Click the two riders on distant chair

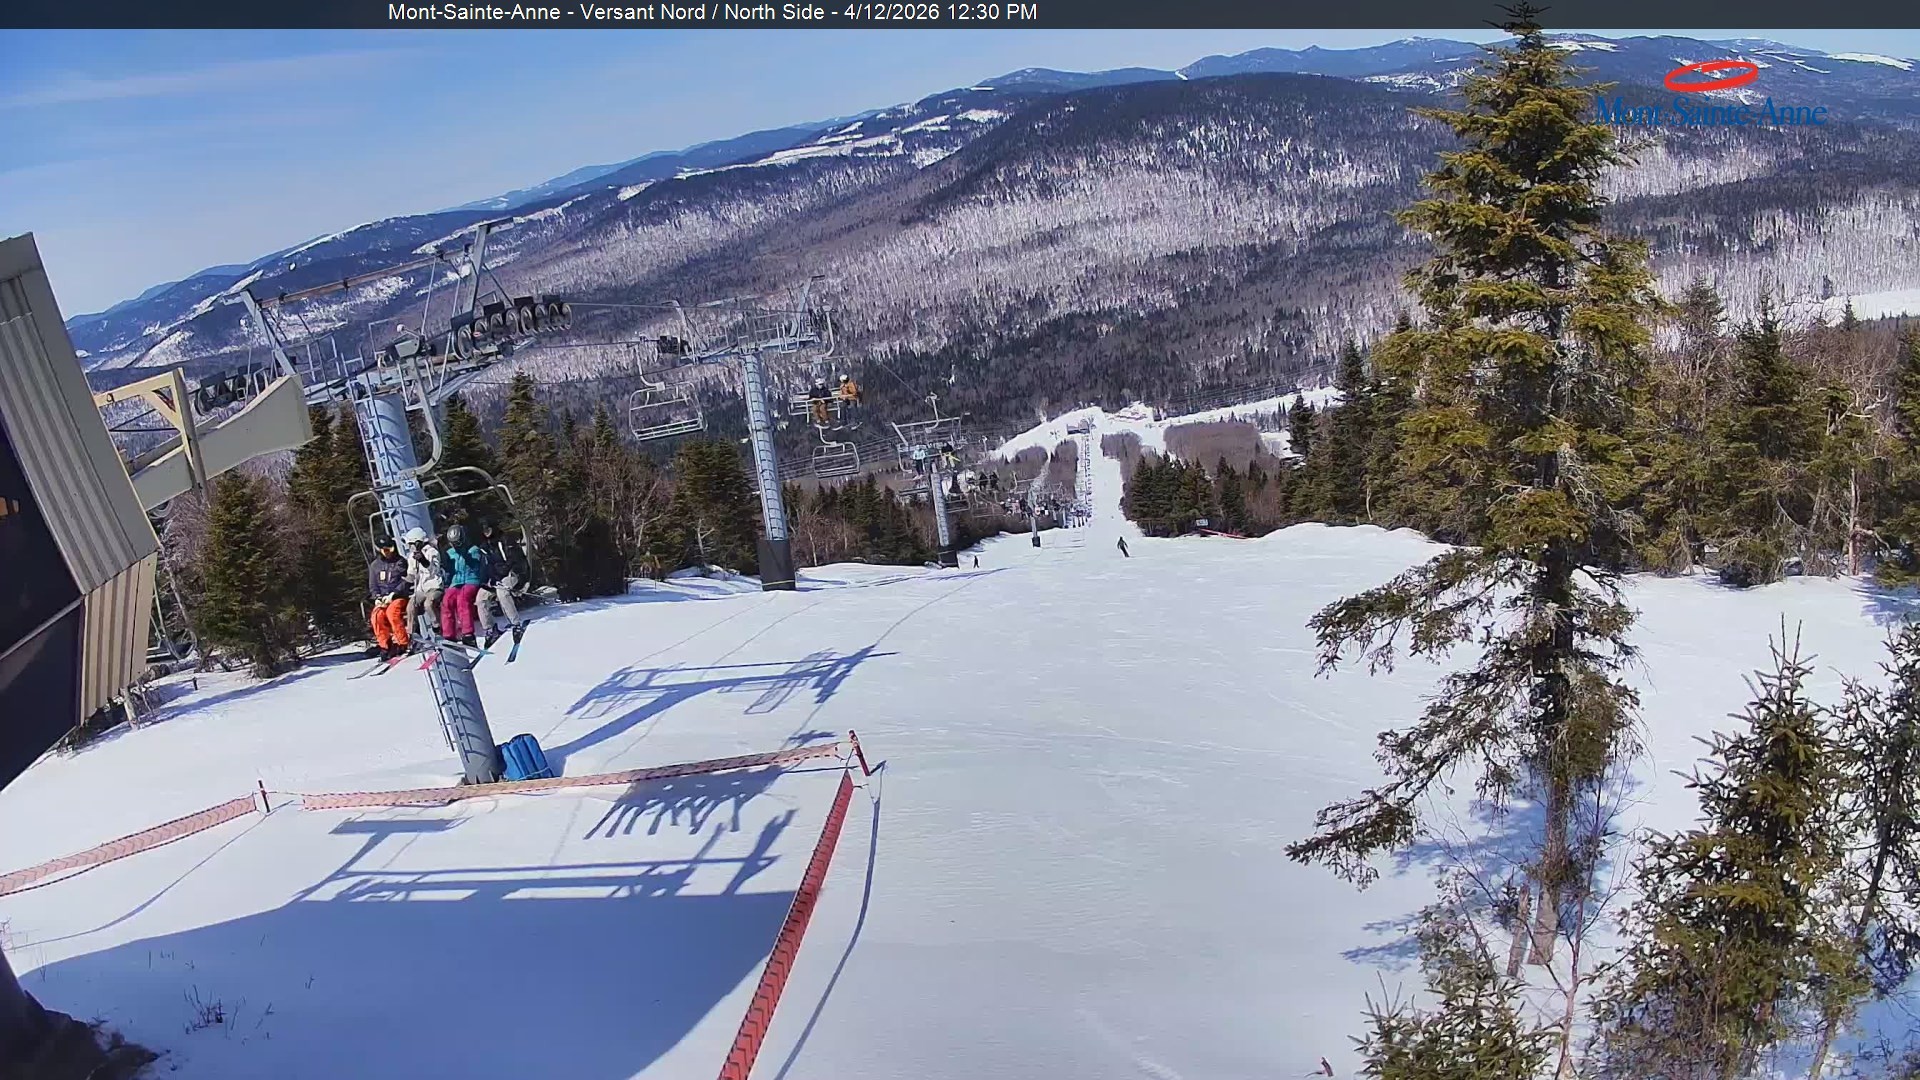point(833,398)
